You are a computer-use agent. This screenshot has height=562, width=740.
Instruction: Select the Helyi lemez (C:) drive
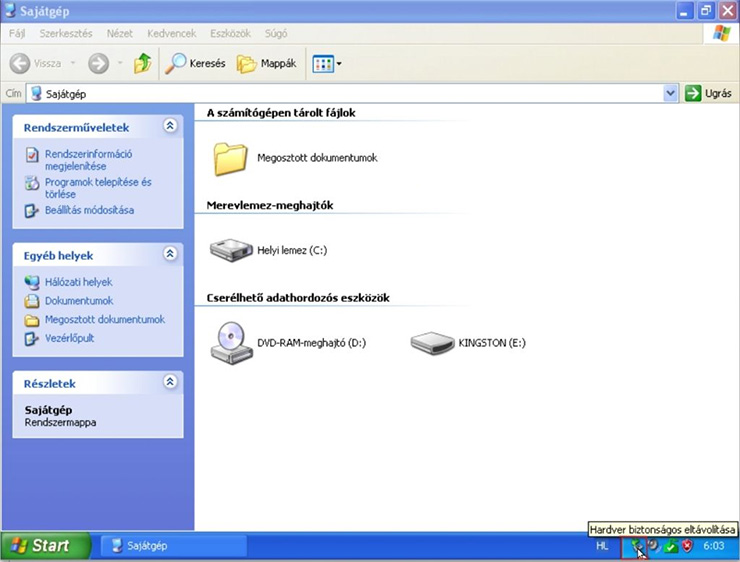pyautogui.click(x=231, y=250)
